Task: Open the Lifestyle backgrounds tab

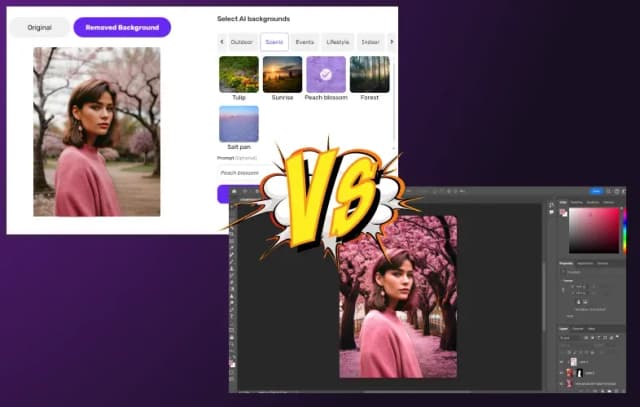Action: tap(338, 42)
